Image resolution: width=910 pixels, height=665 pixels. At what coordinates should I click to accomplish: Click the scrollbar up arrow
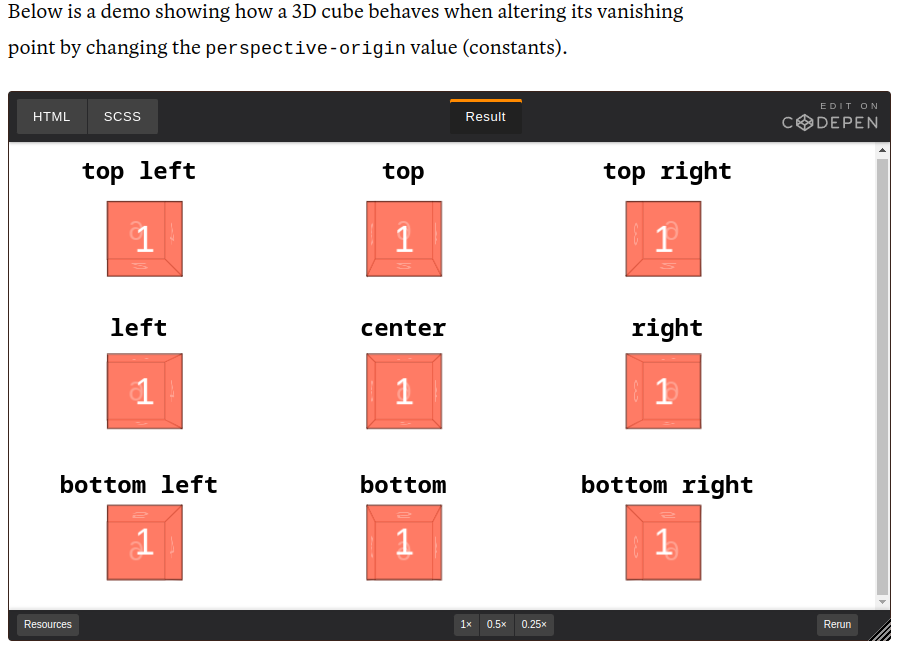coord(882,151)
